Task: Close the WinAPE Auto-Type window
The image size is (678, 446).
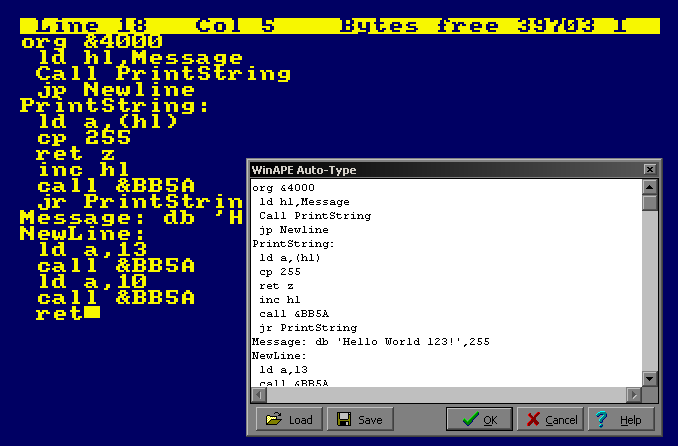Action: pos(649,169)
